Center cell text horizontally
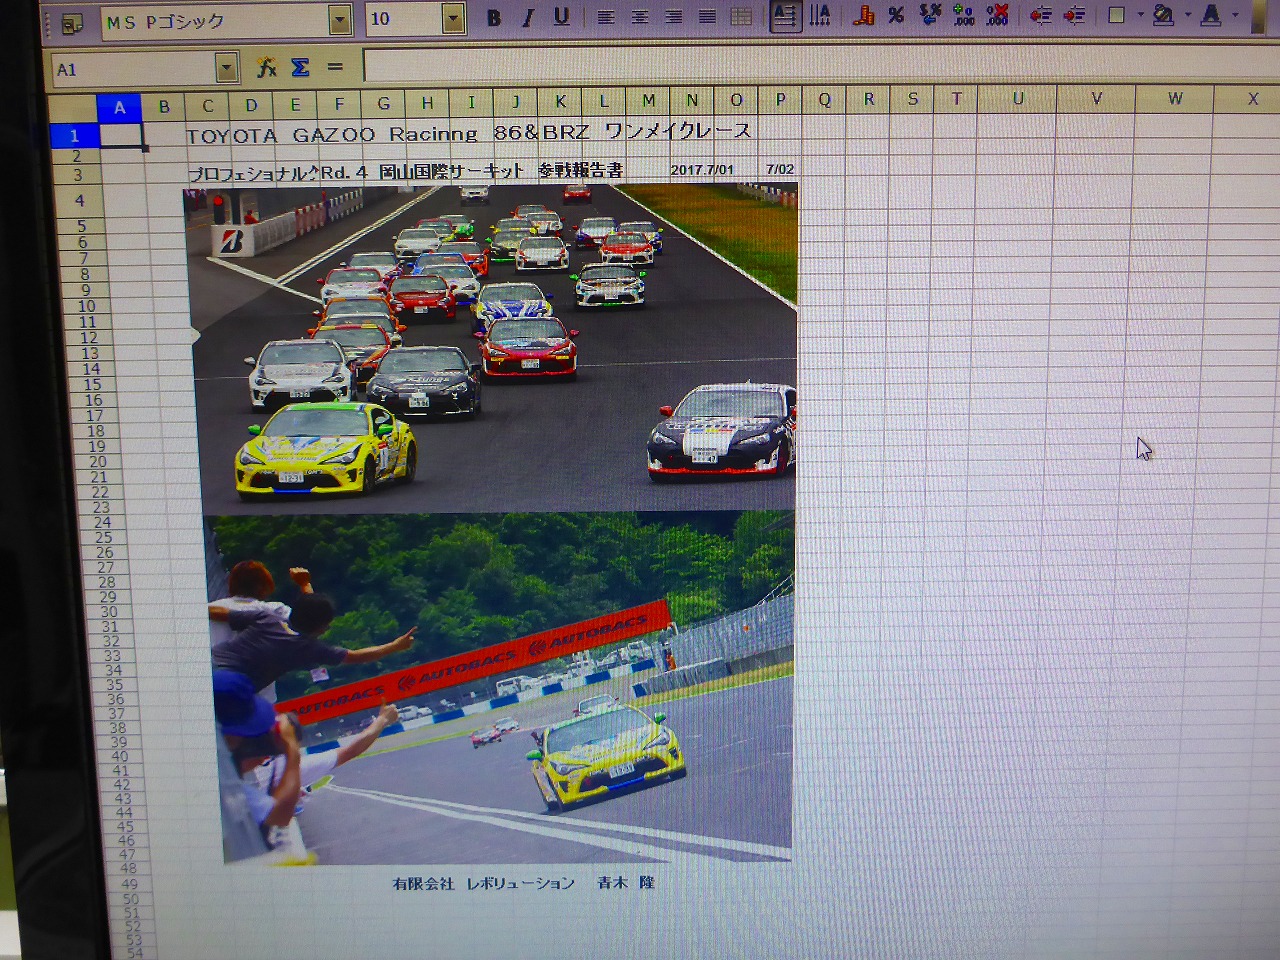 coord(640,17)
